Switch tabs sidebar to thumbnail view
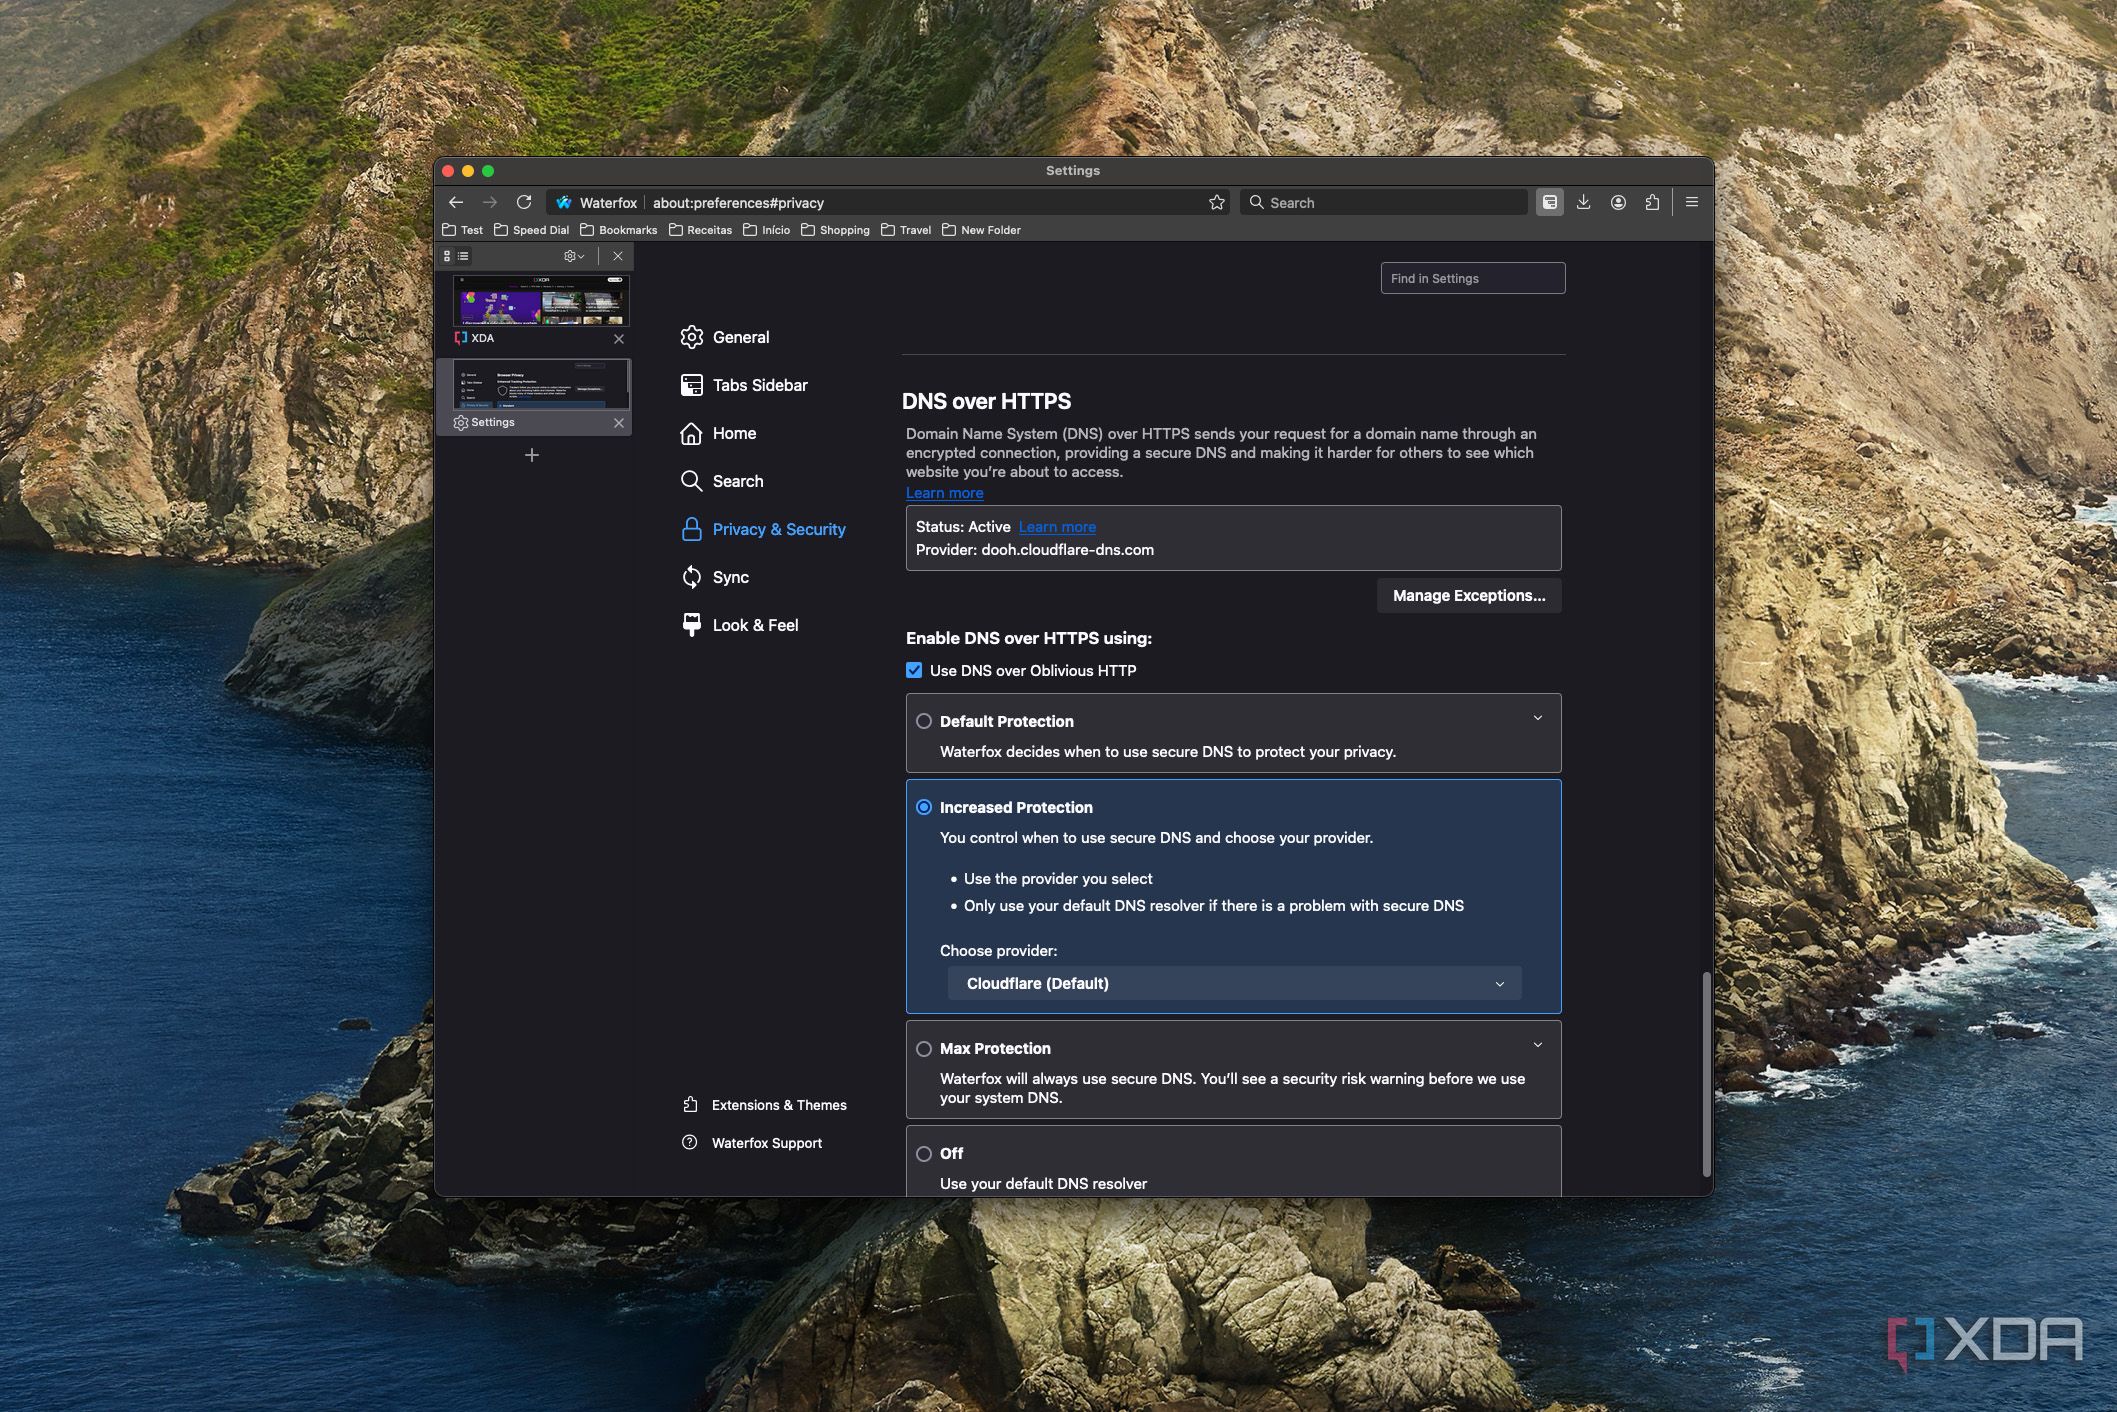 click(447, 256)
